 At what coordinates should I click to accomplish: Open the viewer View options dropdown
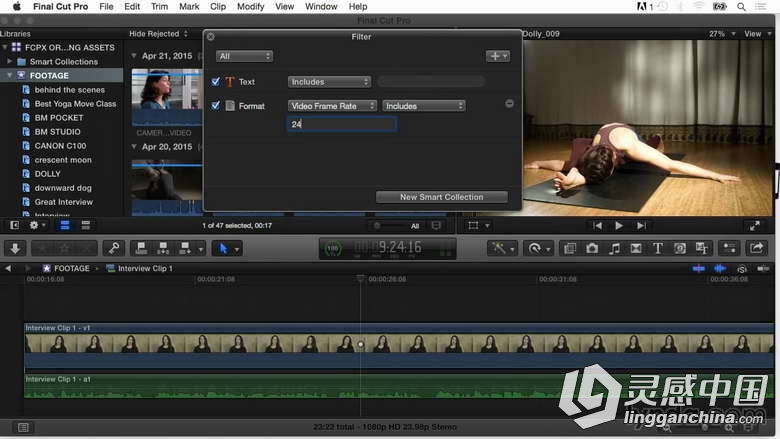(758, 34)
